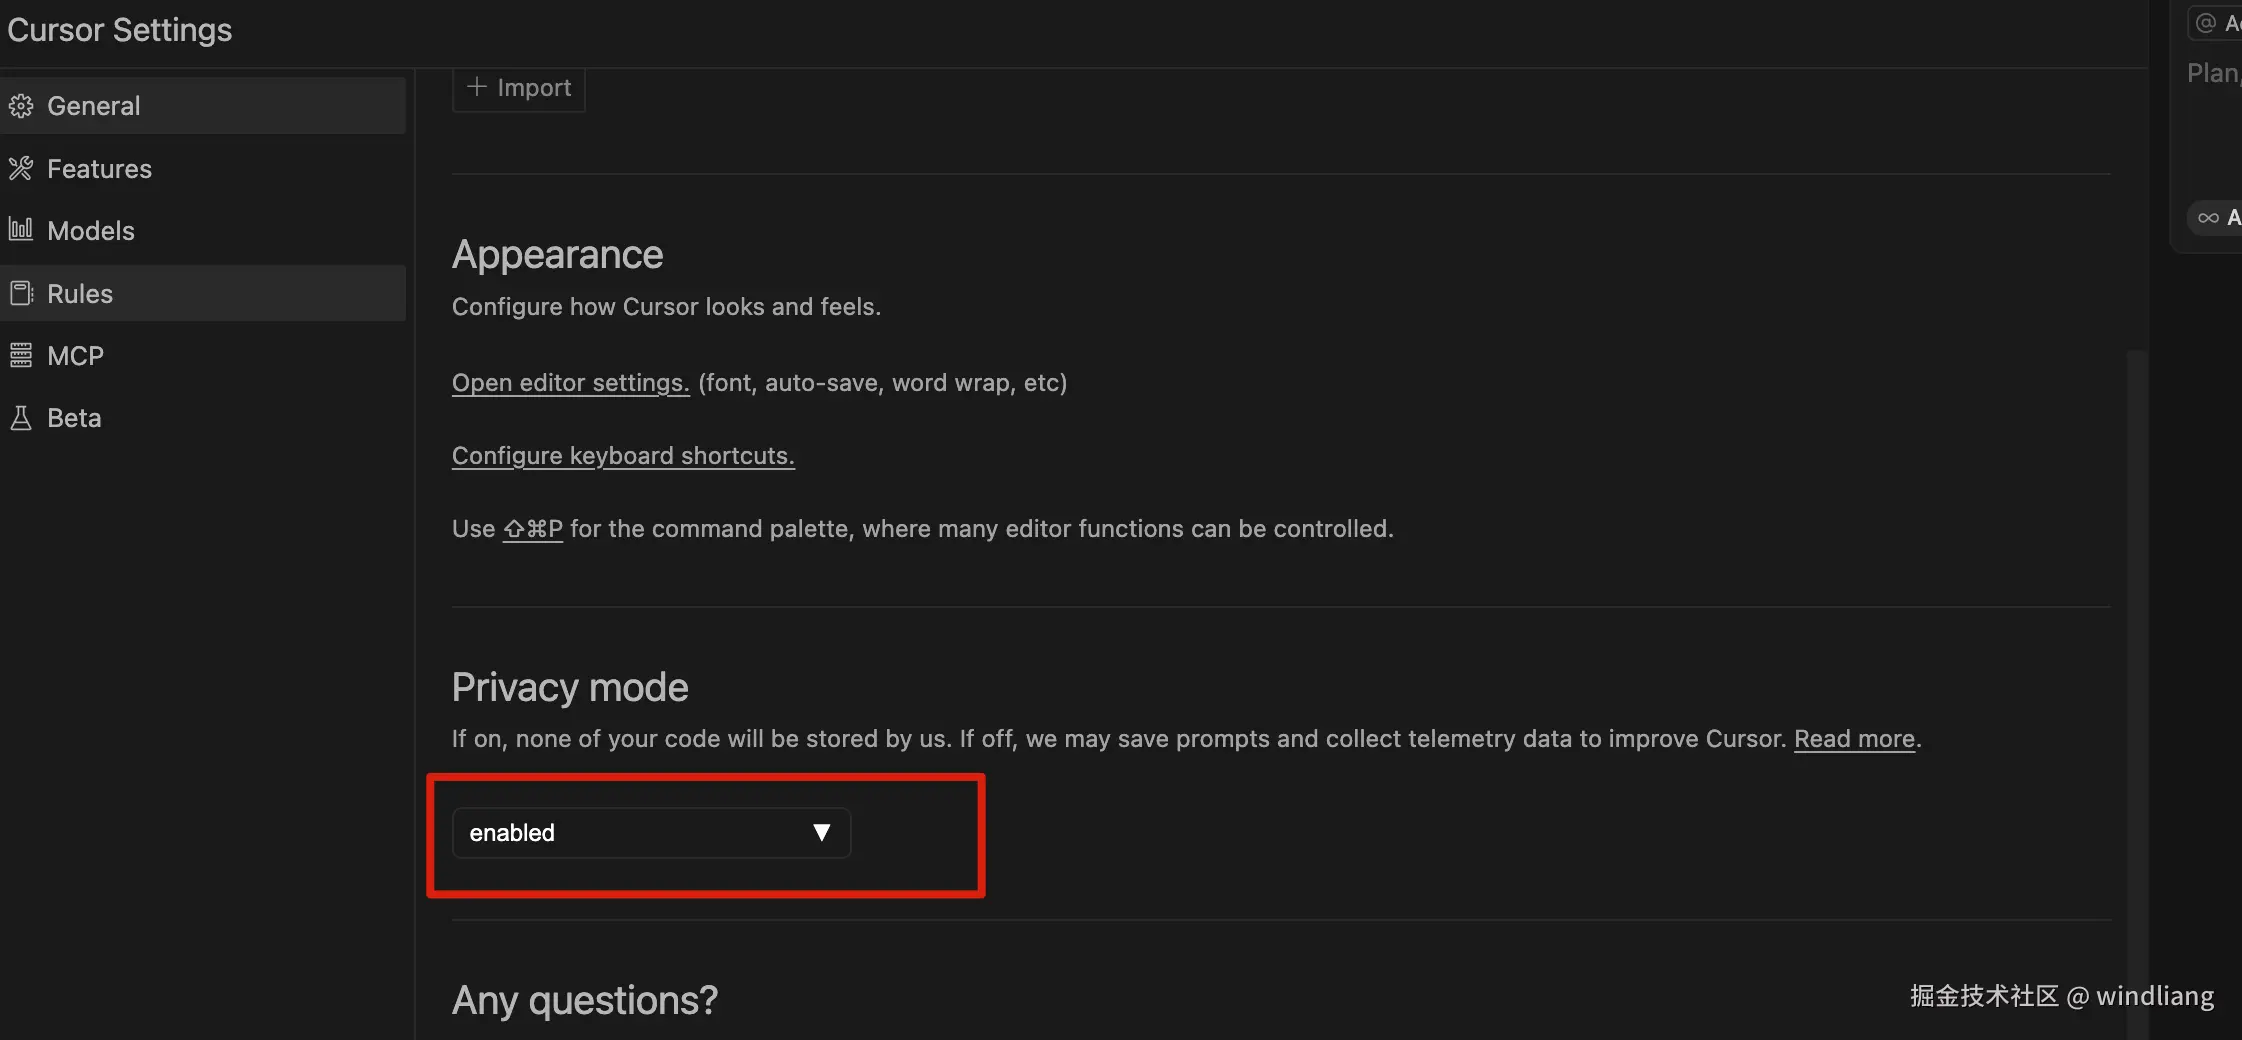The height and width of the screenshot is (1040, 2242).
Task: Select the Rules settings tab
Action: [x=203, y=293]
